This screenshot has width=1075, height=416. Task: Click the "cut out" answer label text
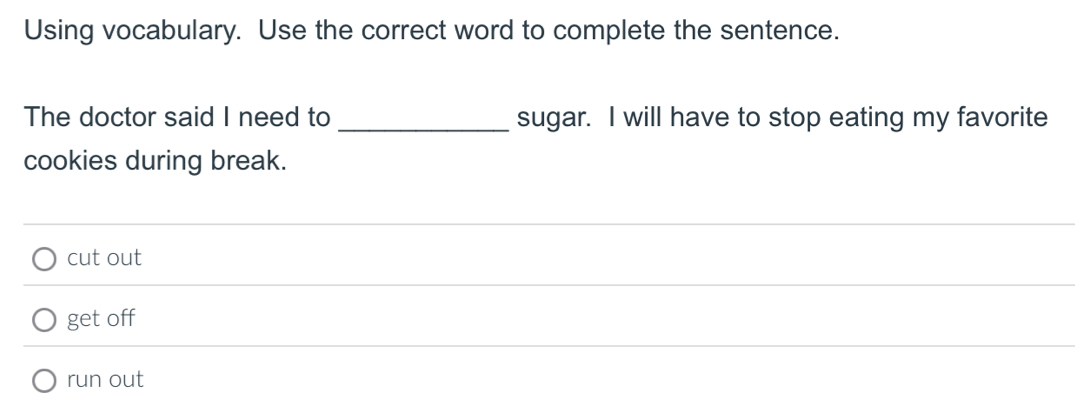104,258
